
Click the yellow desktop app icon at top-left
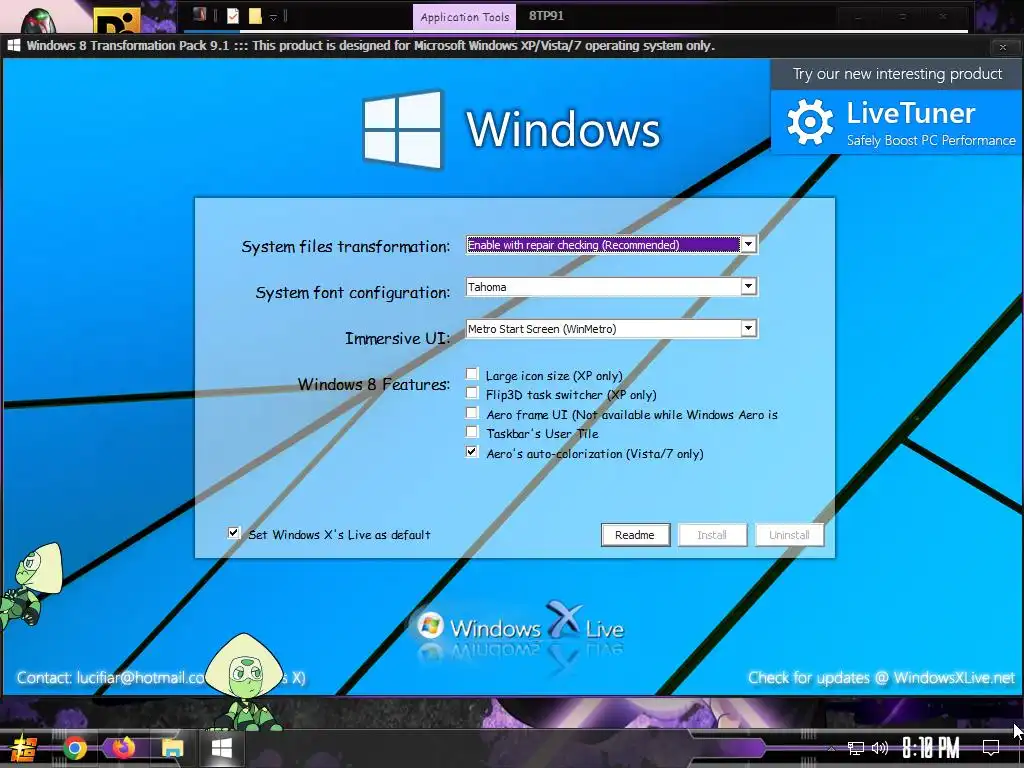click(x=117, y=21)
